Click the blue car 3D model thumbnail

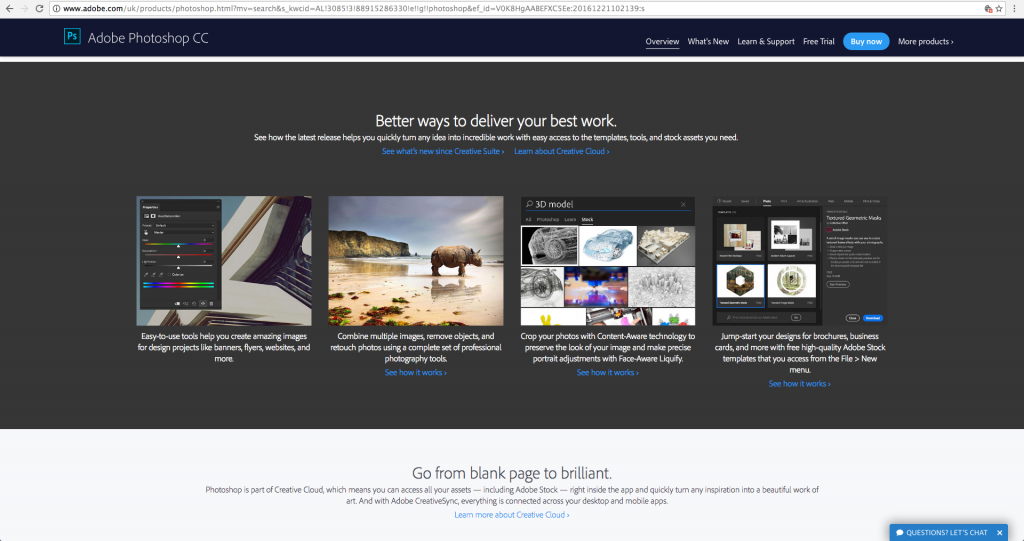click(607, 246)
